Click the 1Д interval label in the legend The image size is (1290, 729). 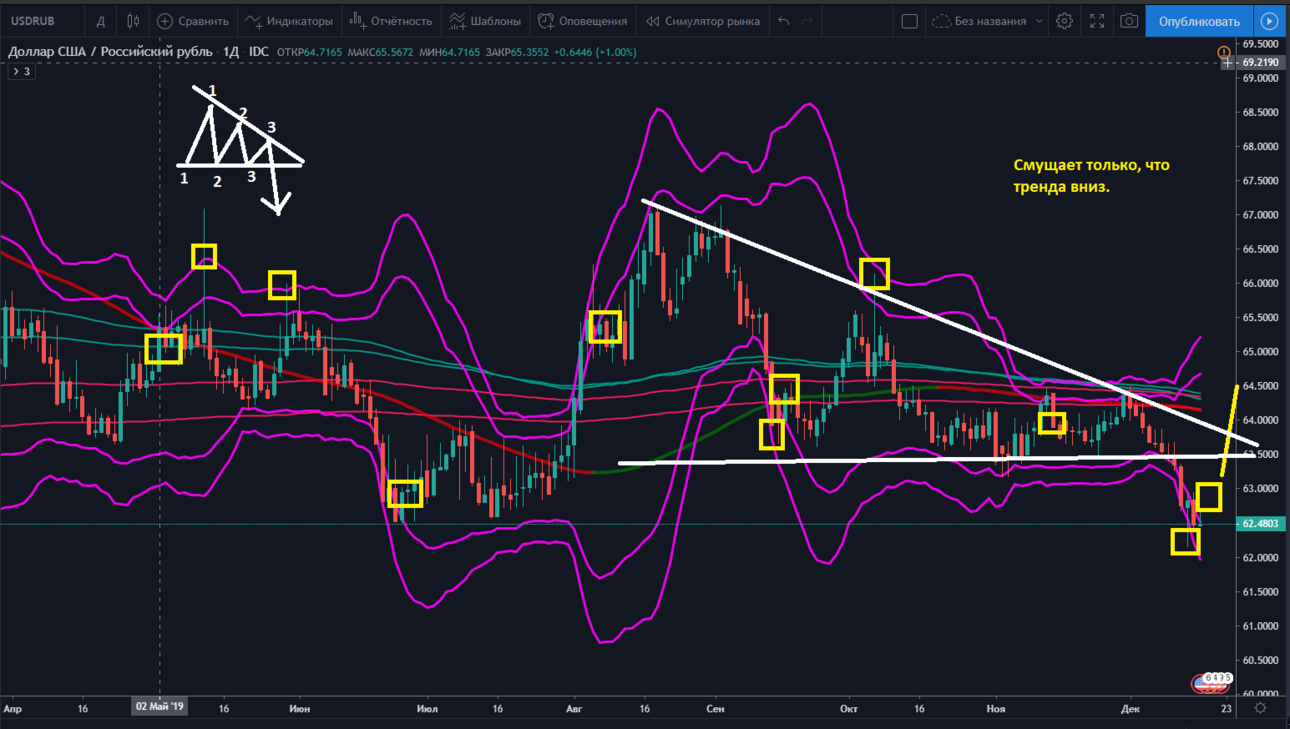click(230, 51)
